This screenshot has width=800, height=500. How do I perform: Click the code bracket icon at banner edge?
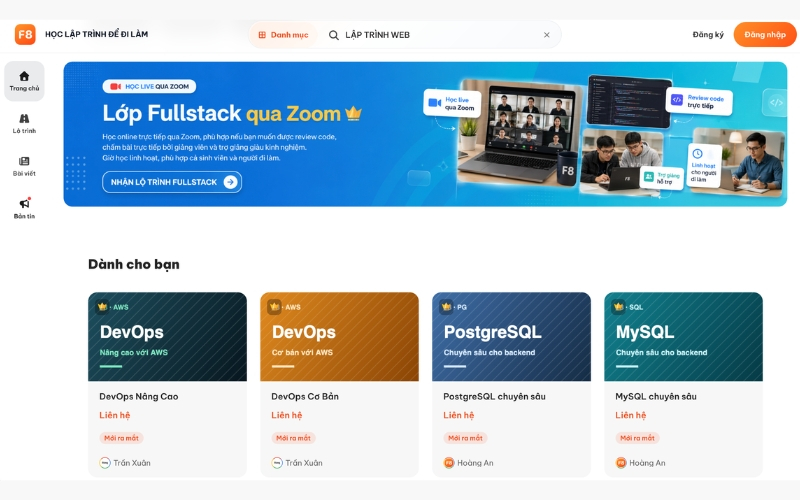776,103
